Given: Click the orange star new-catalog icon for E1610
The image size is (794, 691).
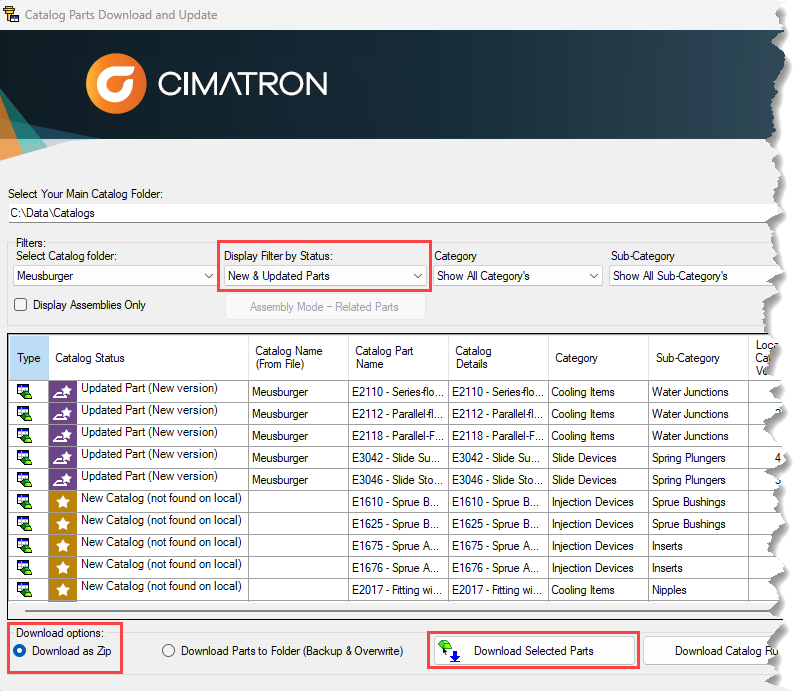Looking at the screenshot, I should tap(62, 502).
